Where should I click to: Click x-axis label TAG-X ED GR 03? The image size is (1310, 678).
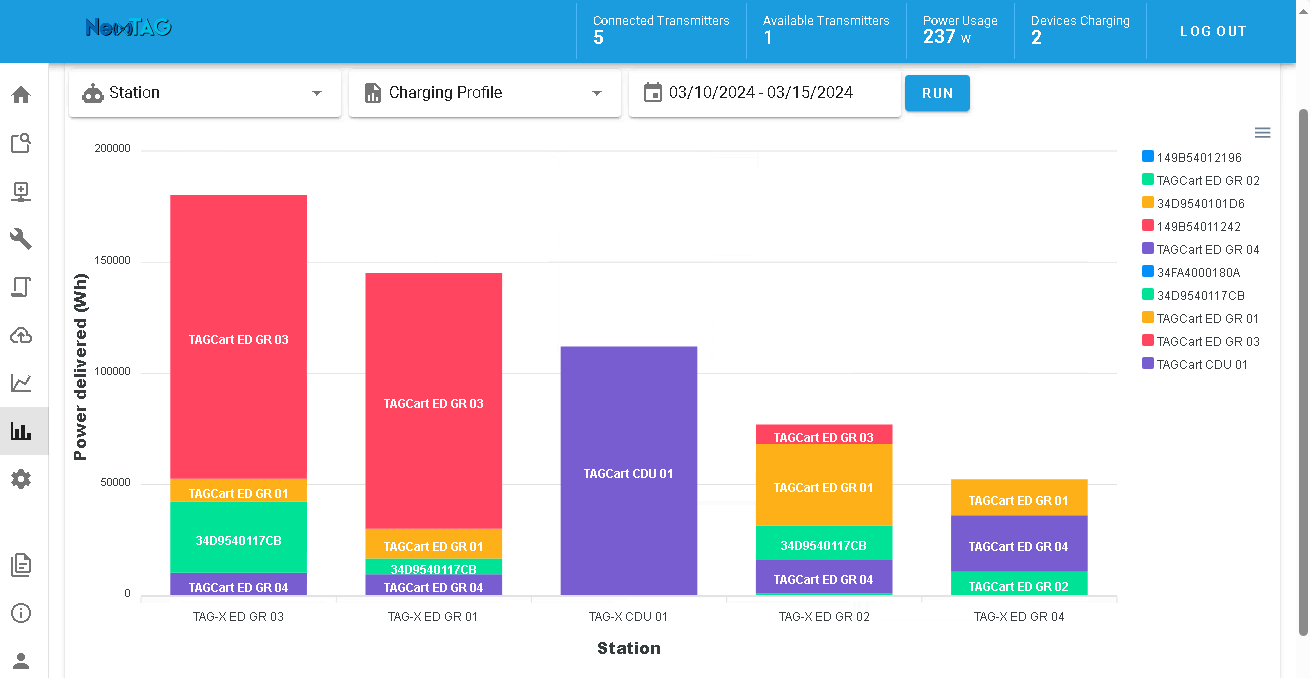238,617
